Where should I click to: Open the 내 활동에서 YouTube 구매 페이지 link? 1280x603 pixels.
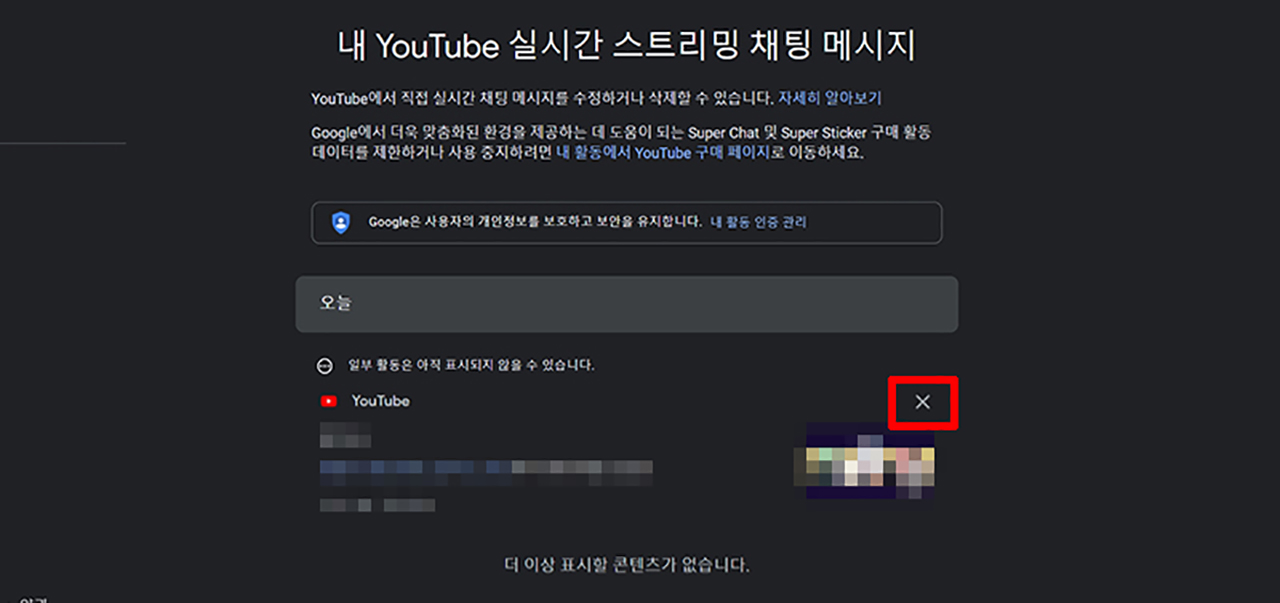663,153
